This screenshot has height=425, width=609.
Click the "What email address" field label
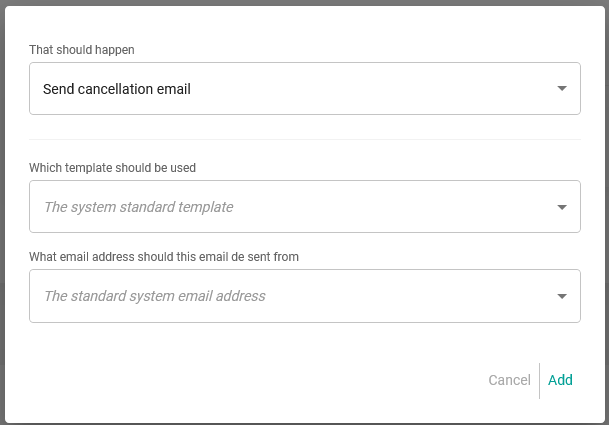[x=164, y=257]
